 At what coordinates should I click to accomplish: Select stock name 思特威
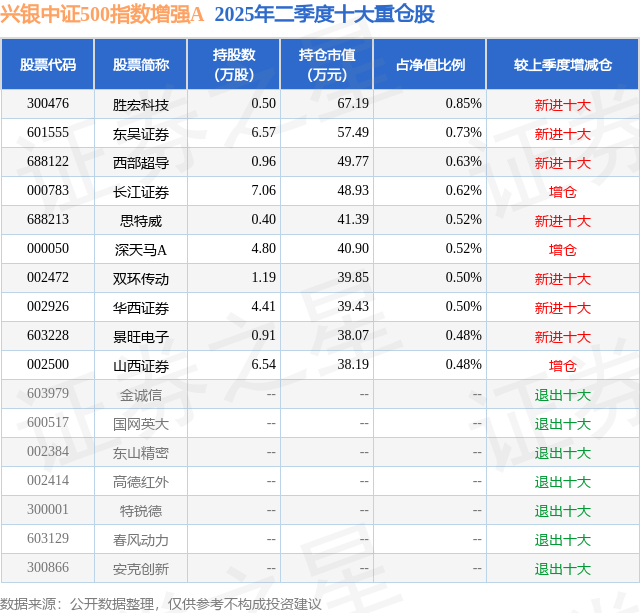[141, 221]
